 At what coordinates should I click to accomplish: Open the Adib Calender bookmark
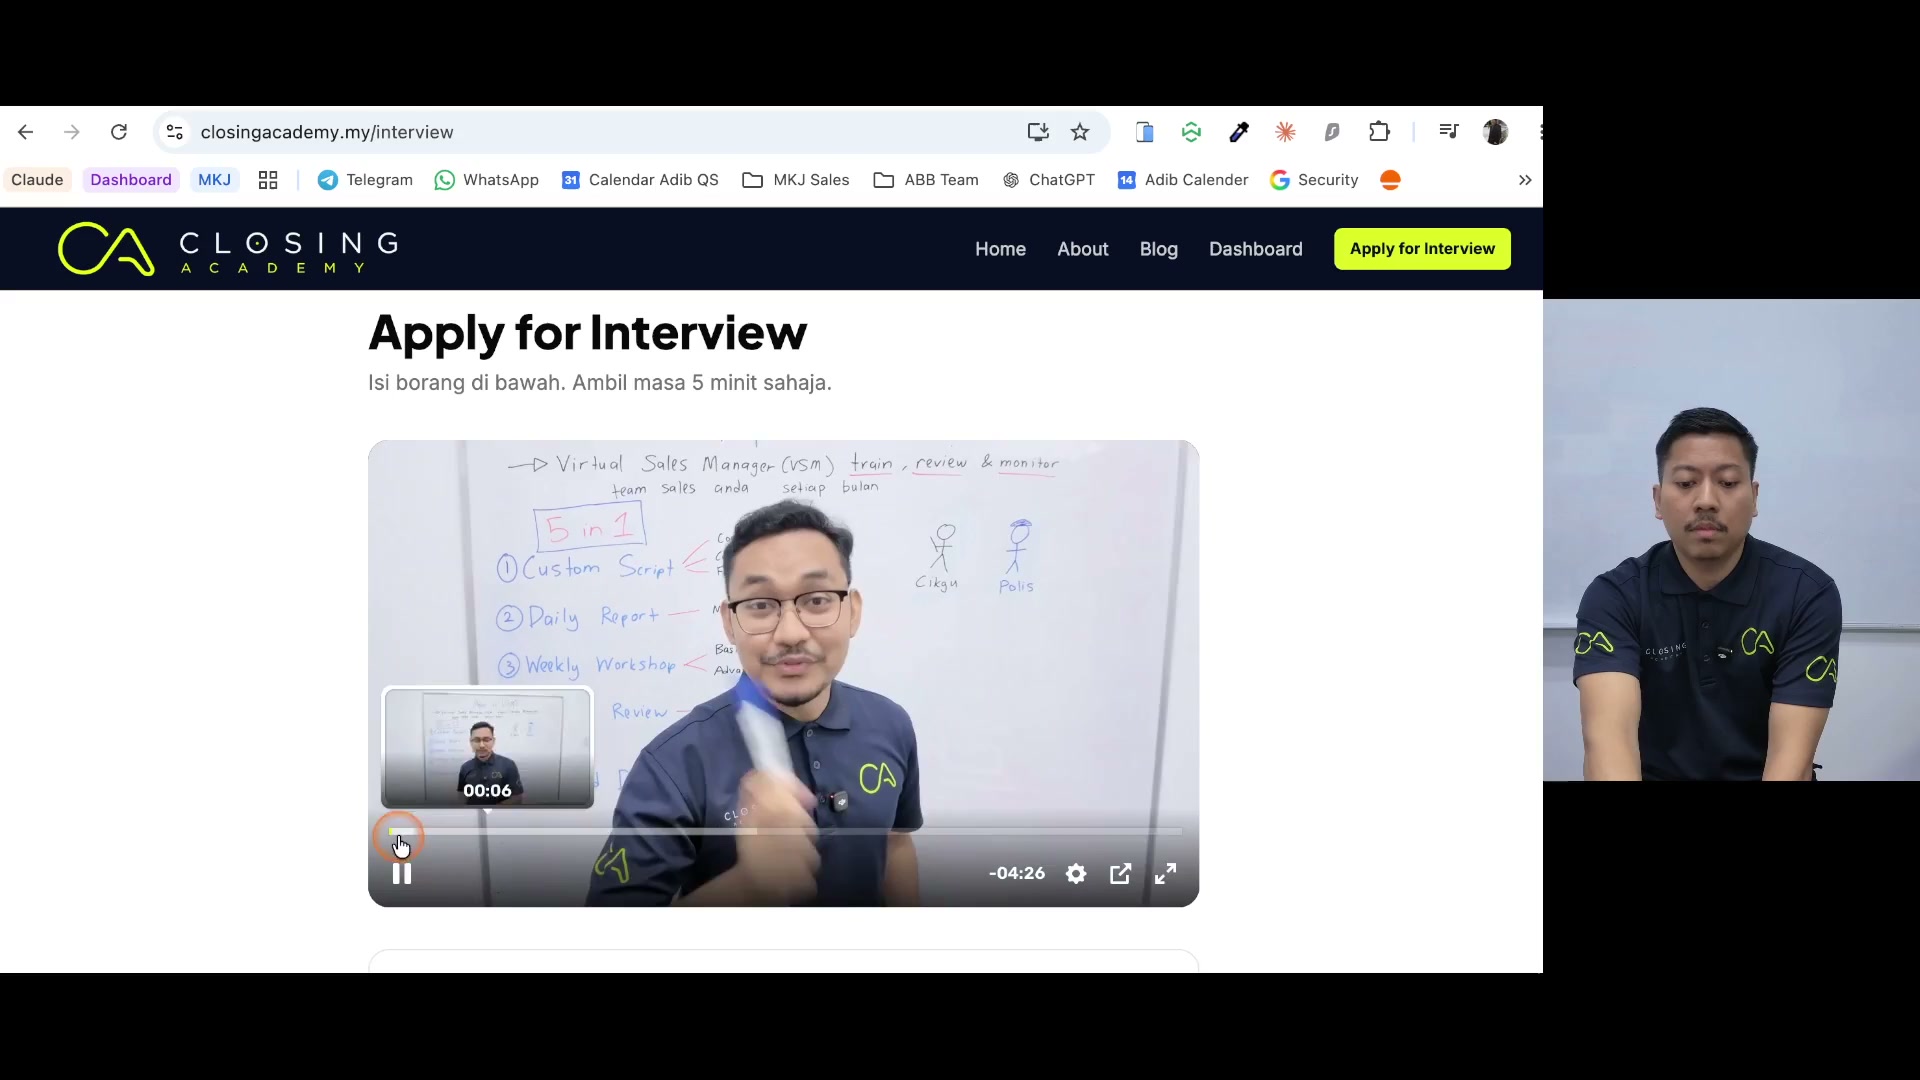point(1183,180)
